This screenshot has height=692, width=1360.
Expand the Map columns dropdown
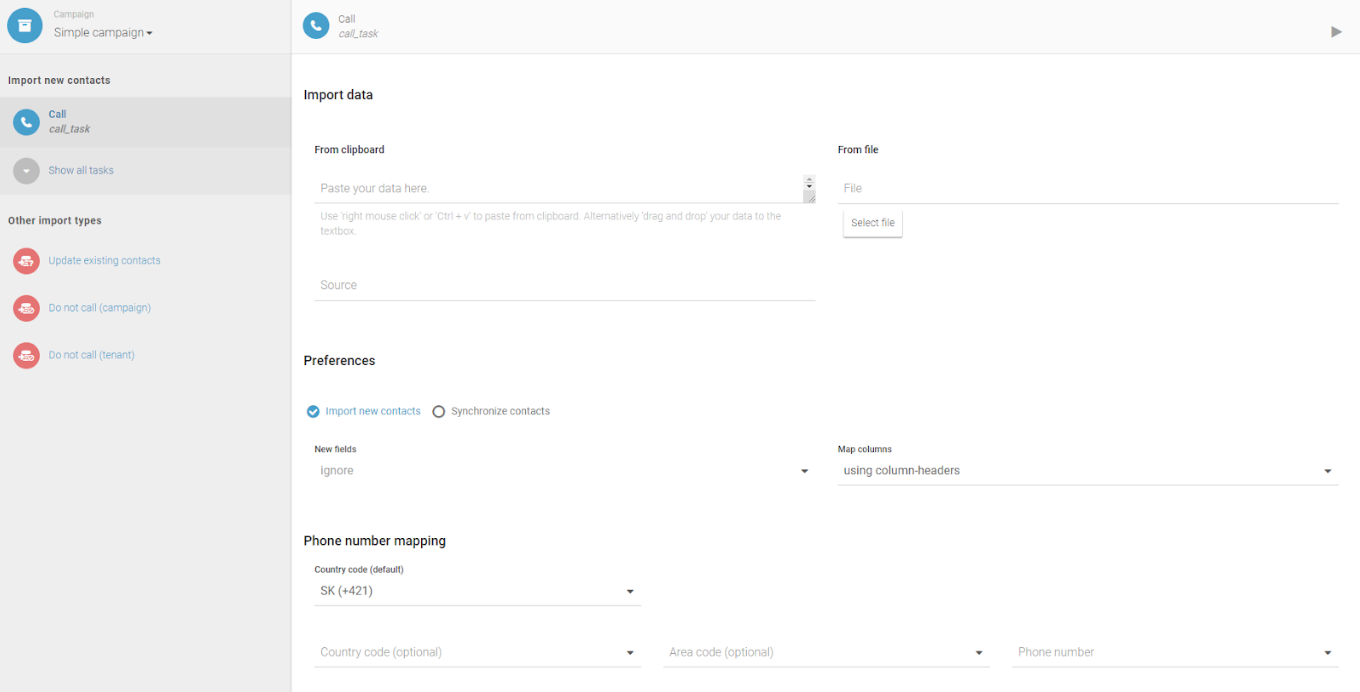coord(1087,471)
